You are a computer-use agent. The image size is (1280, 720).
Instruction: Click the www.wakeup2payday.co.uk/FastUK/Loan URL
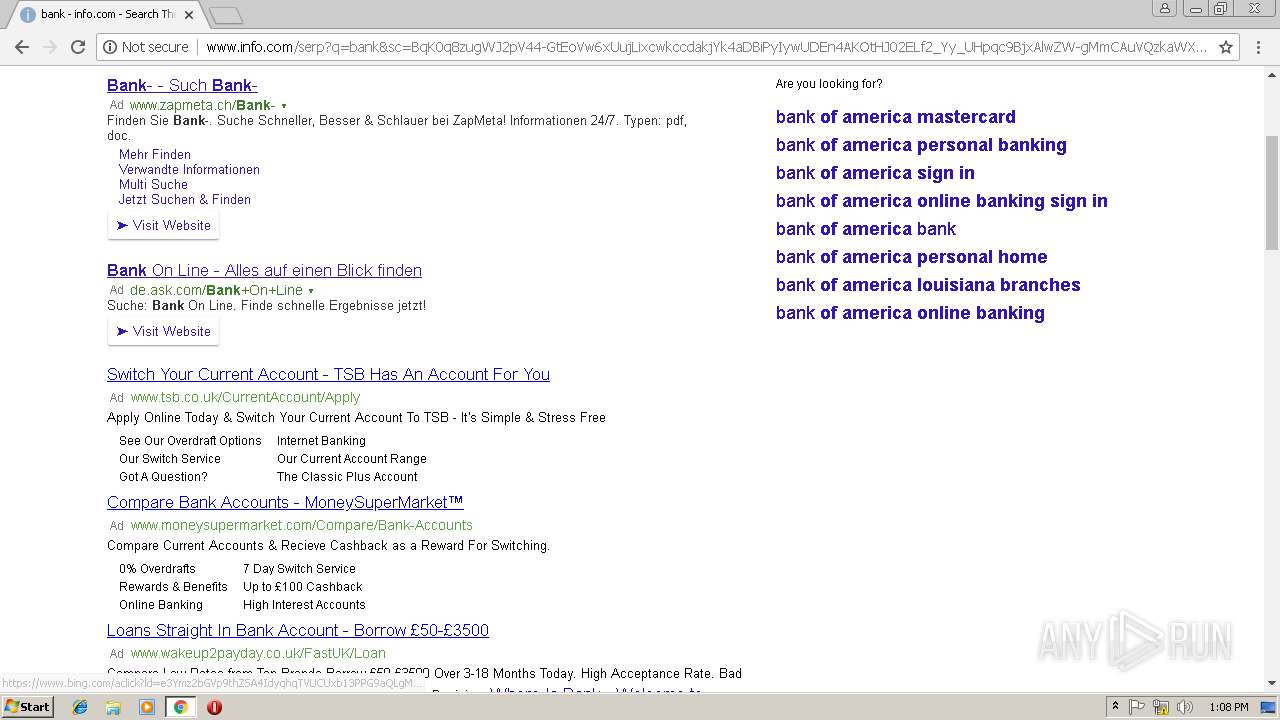(258, 653)
